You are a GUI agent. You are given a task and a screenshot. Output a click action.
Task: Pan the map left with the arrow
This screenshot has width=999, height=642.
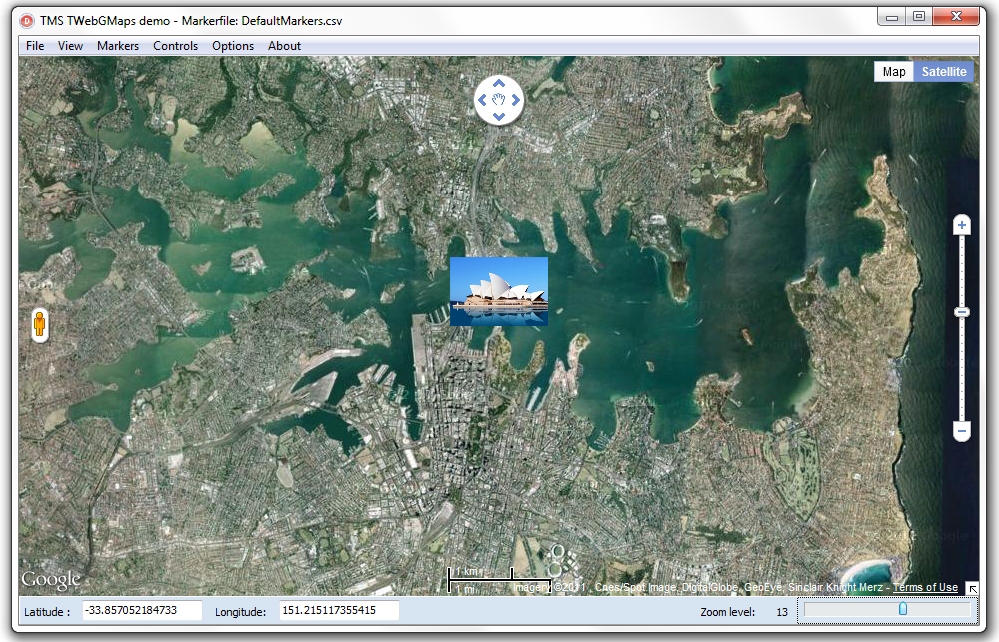click(x=482, y=100)
